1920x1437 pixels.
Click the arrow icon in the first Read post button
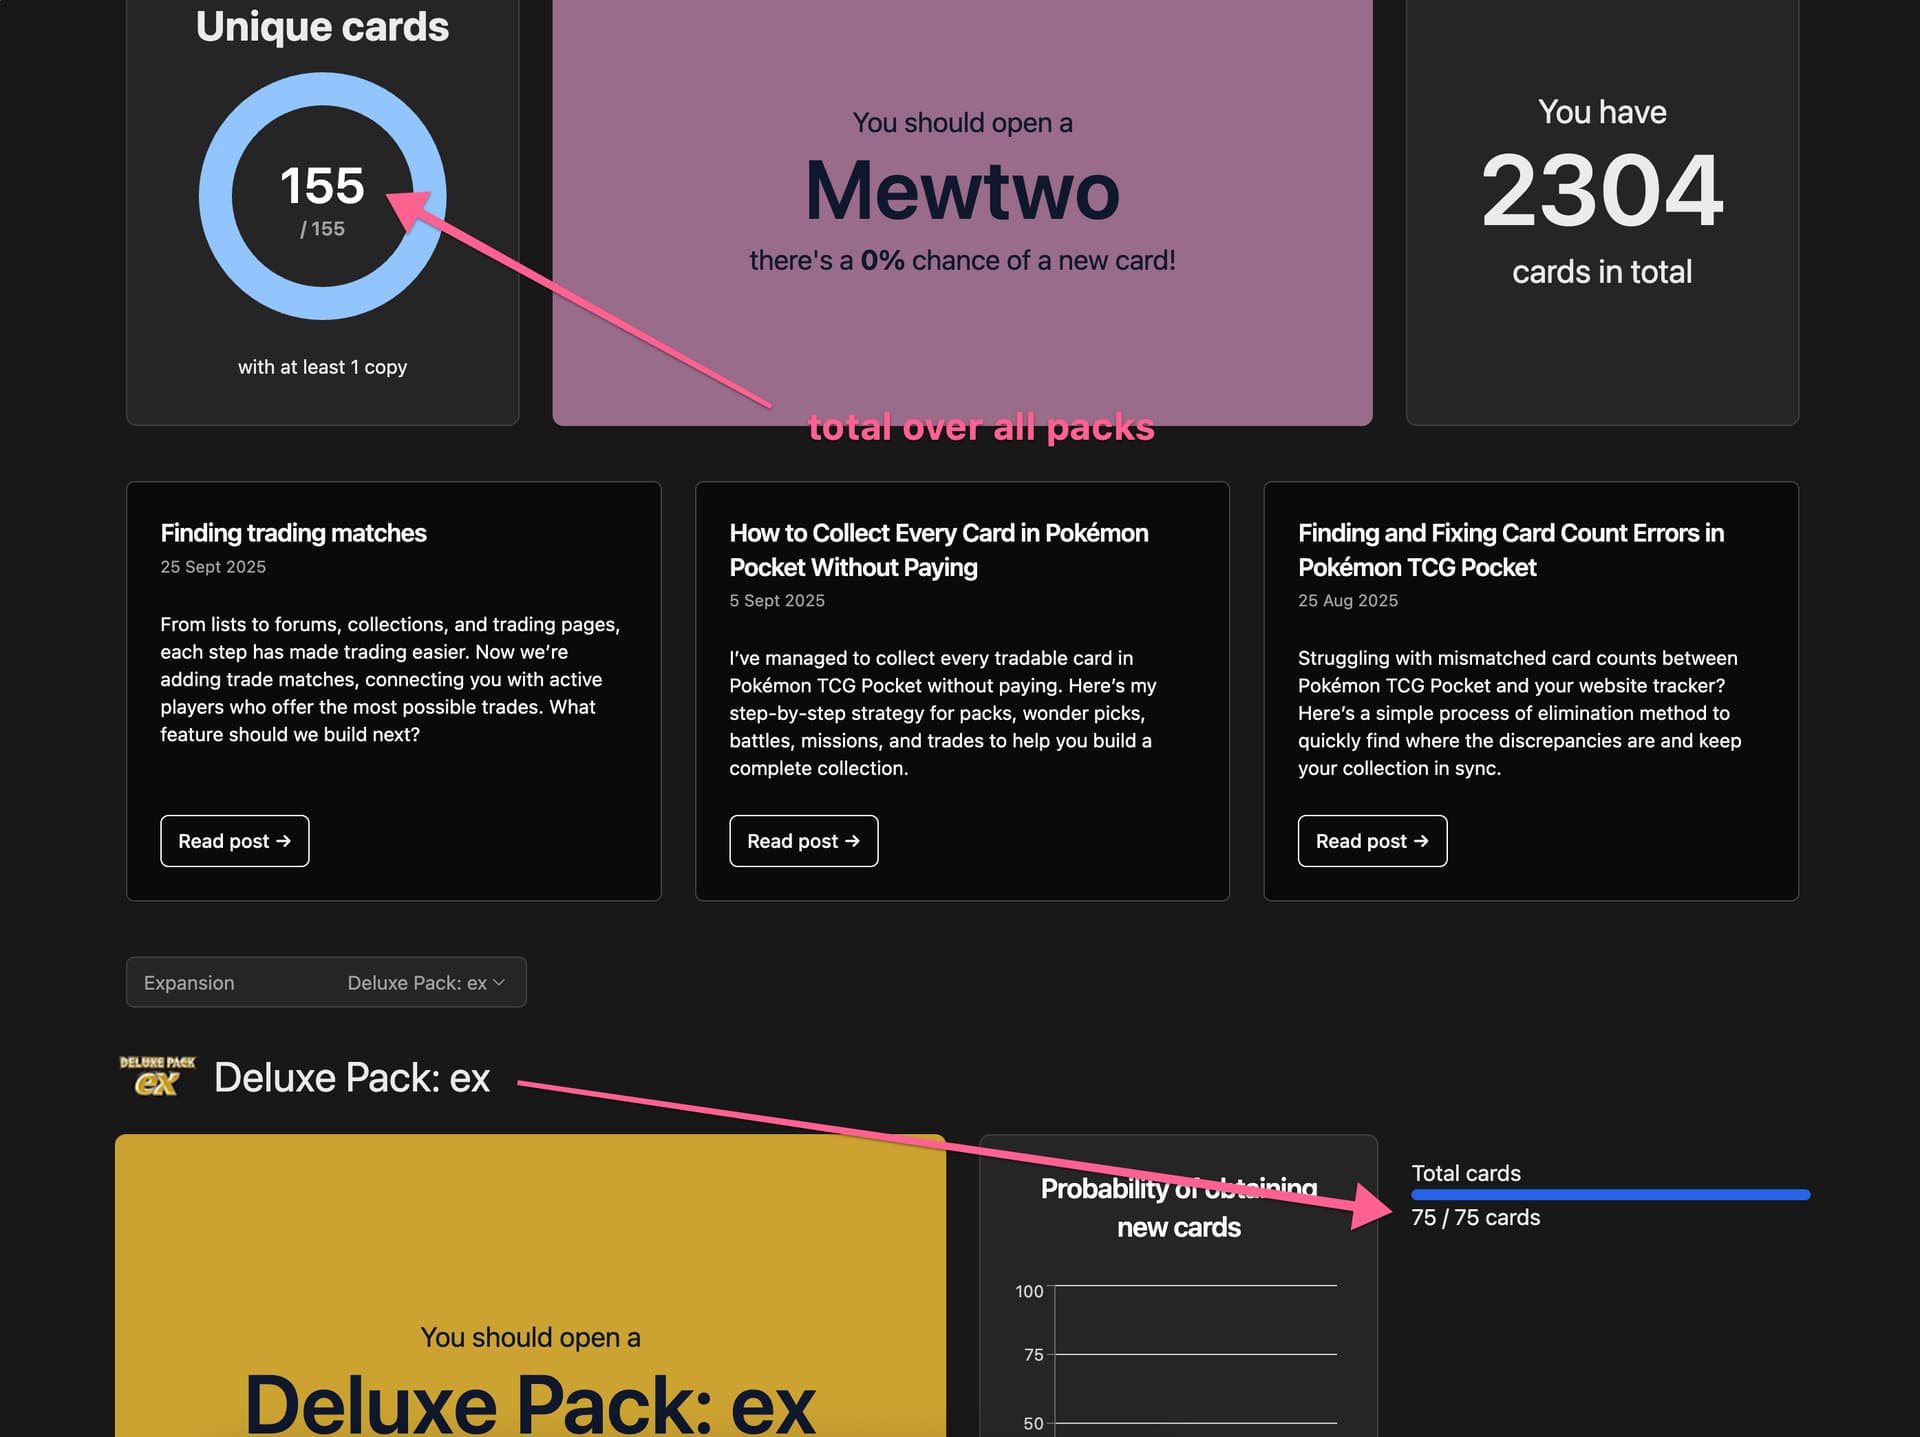click(x=284, y=841)
